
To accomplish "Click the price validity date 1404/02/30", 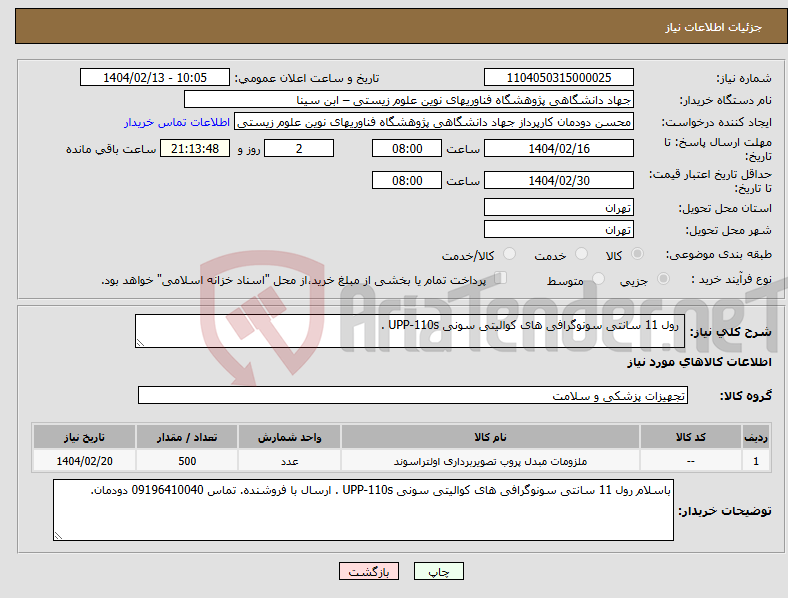I will (x=558, y=180).
